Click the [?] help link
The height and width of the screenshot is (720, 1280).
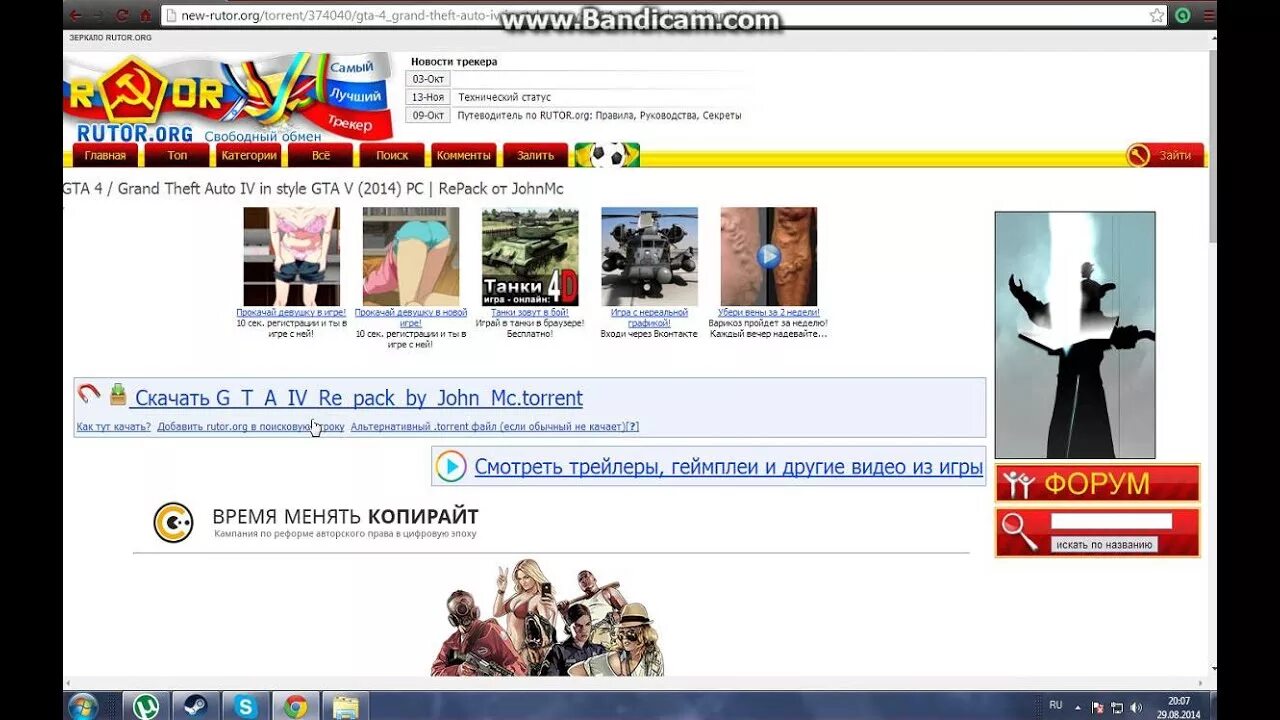tap(632, 427)
